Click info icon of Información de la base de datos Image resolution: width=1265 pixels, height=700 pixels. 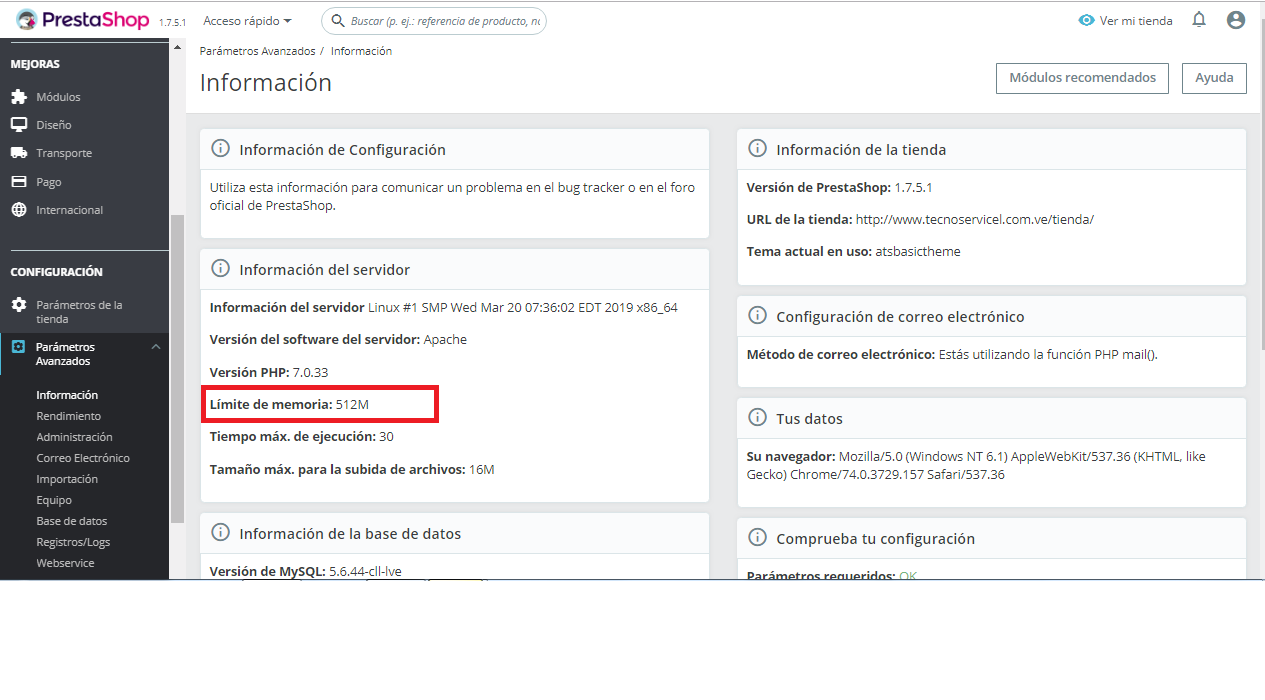pyautogui.click(x=220, y=533)
